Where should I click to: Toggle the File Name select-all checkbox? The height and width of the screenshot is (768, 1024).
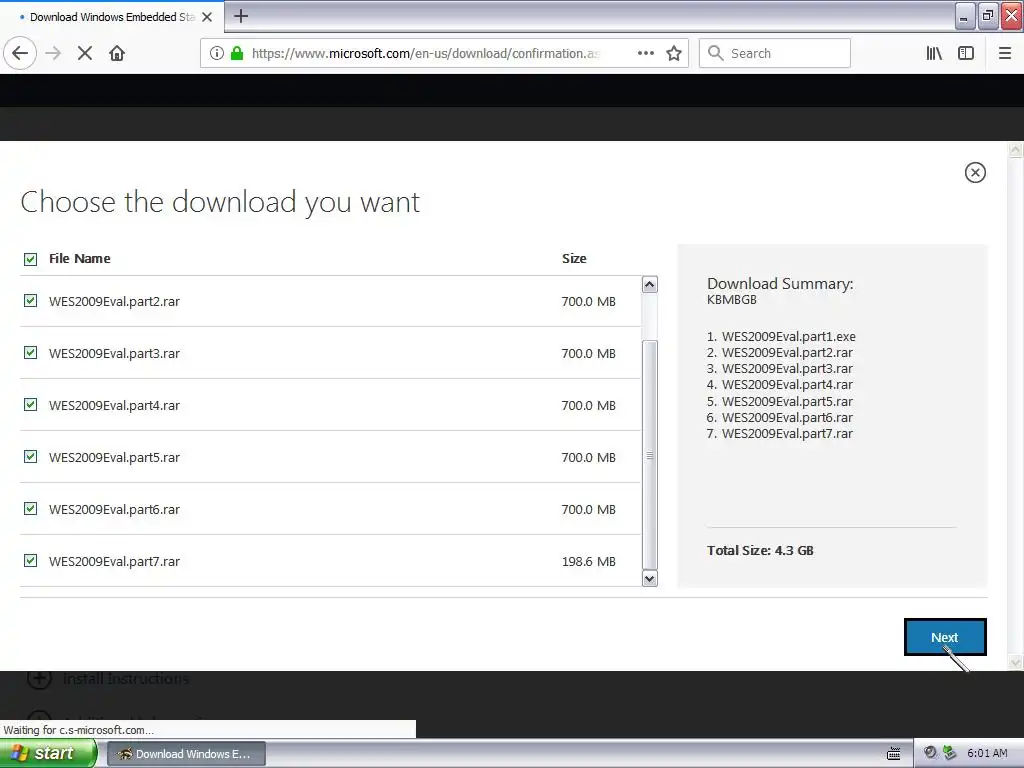[31, 259]
